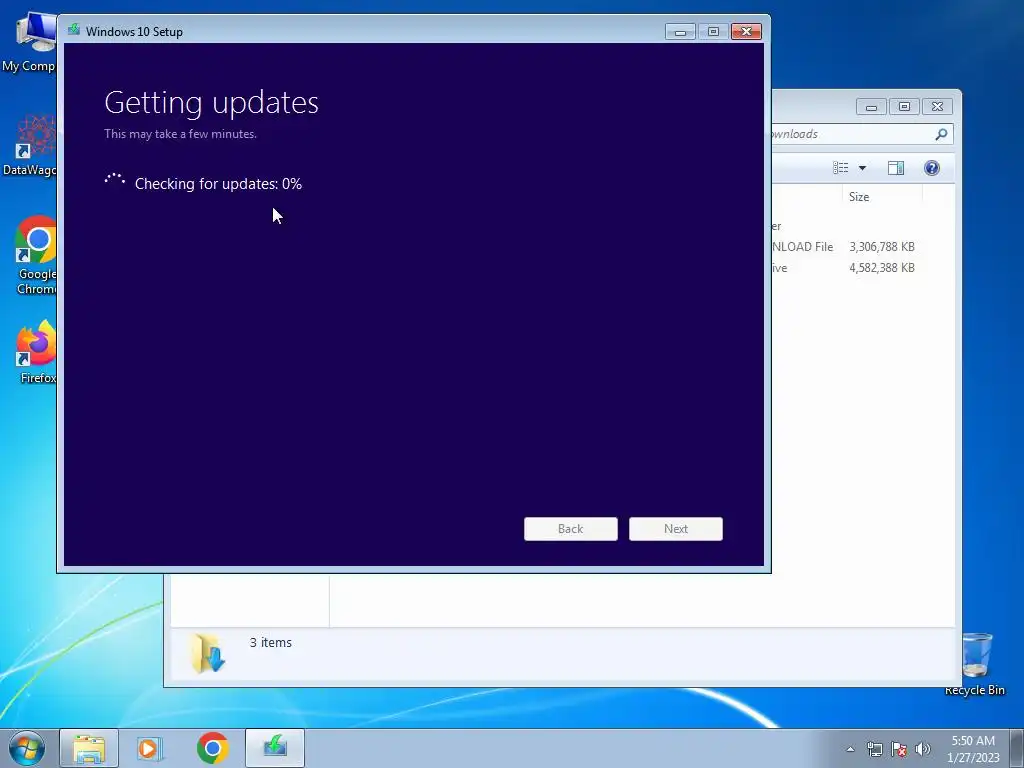
Task: Select the Firefox desktop shortcut
Action: point(36,351)
